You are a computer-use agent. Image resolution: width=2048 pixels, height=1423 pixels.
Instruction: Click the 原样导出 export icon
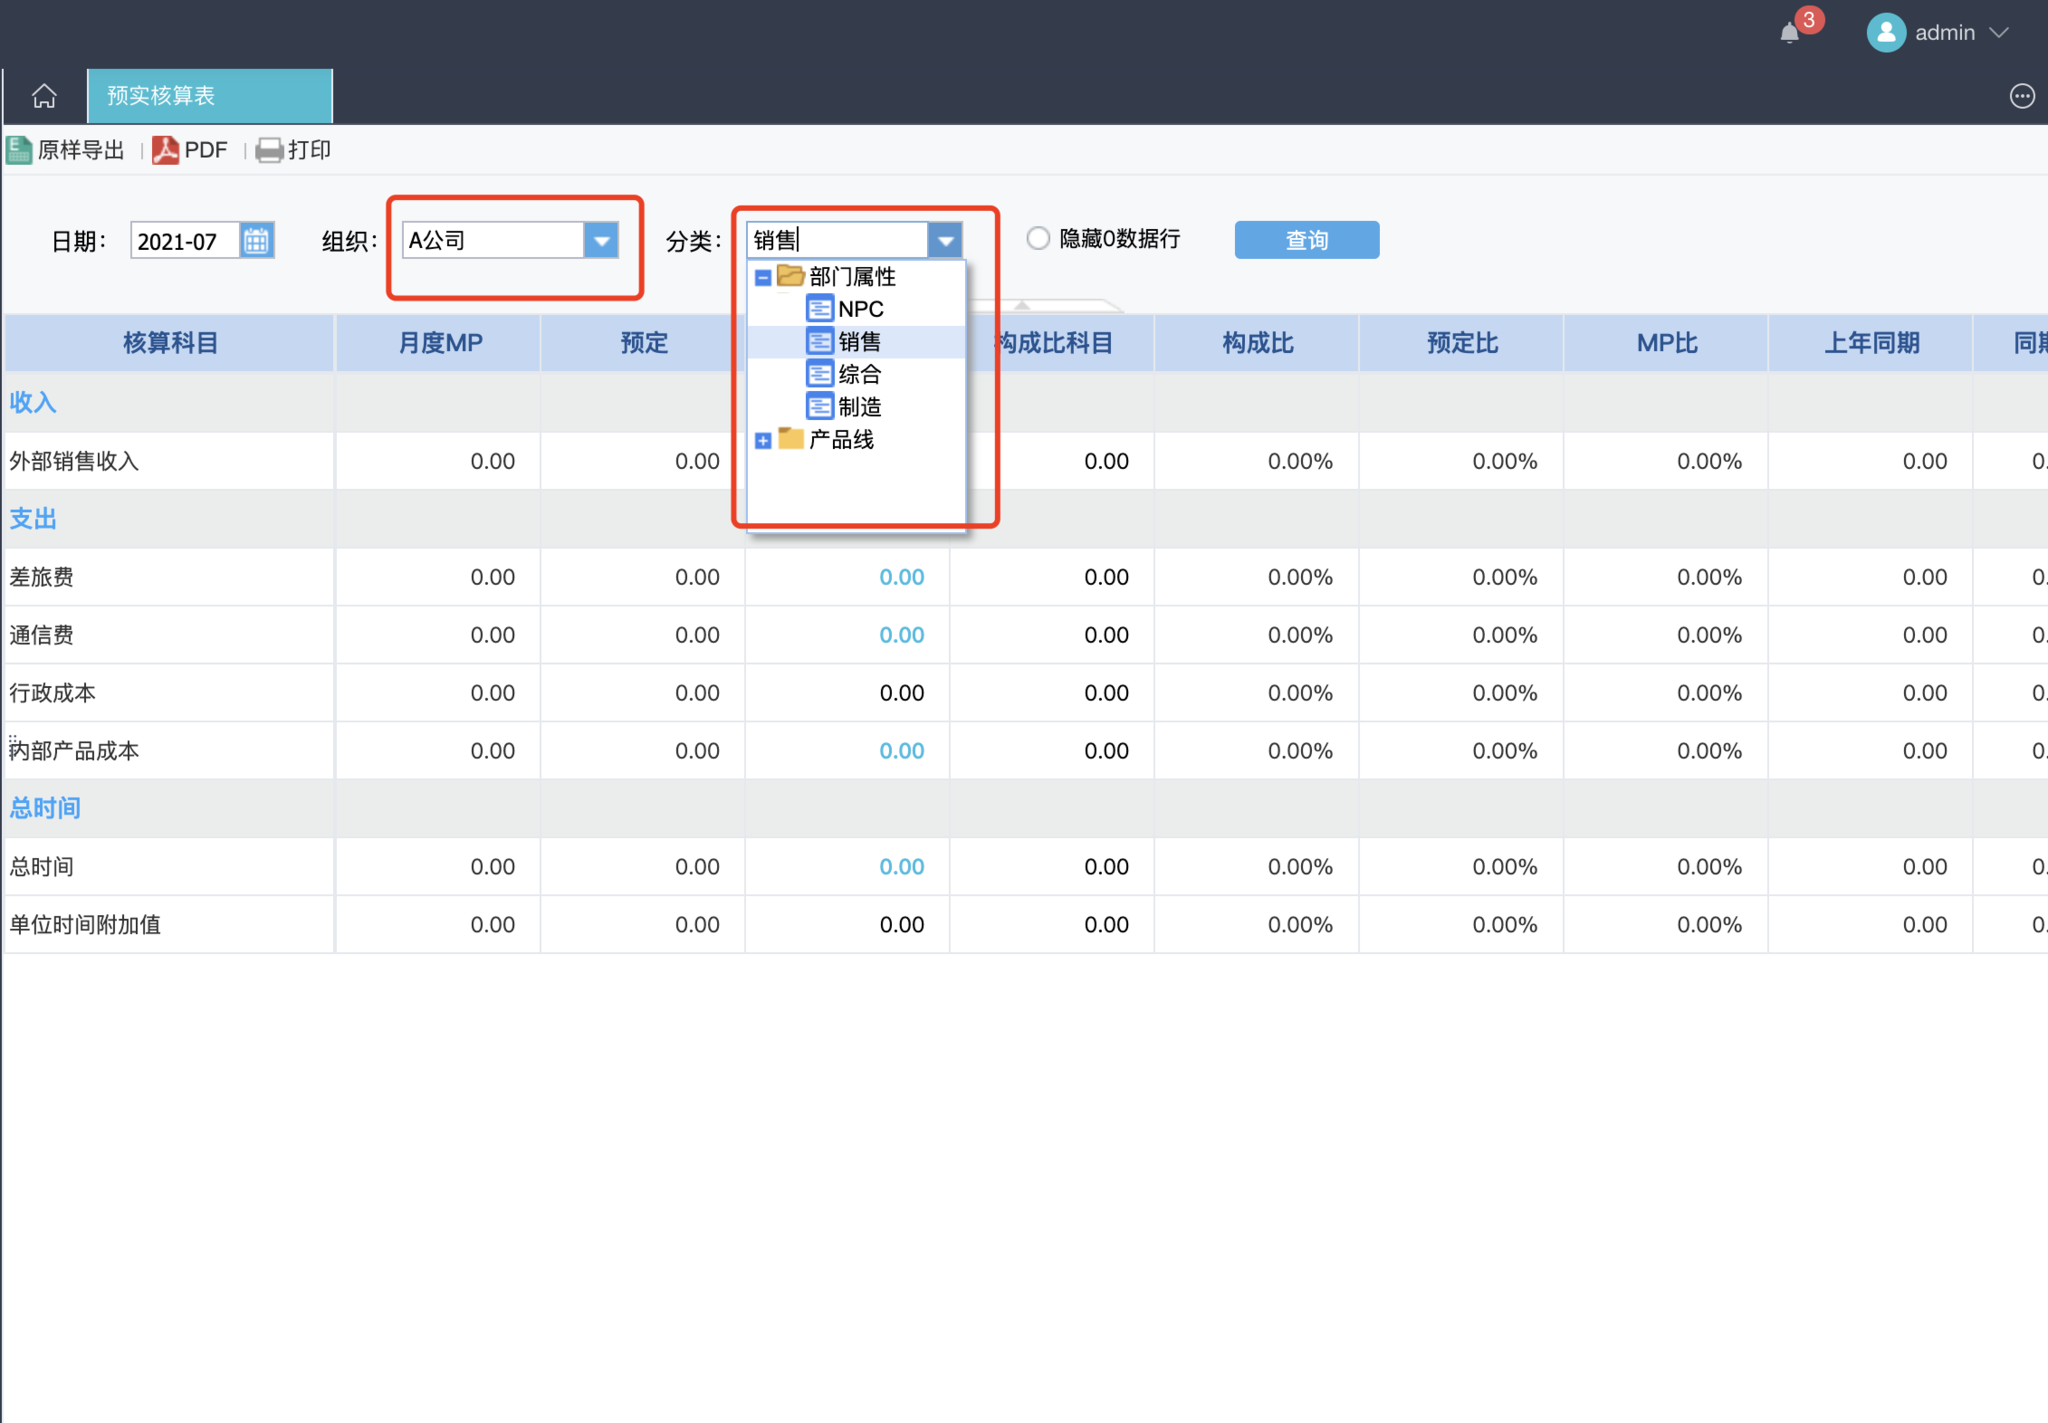[19, 150]
